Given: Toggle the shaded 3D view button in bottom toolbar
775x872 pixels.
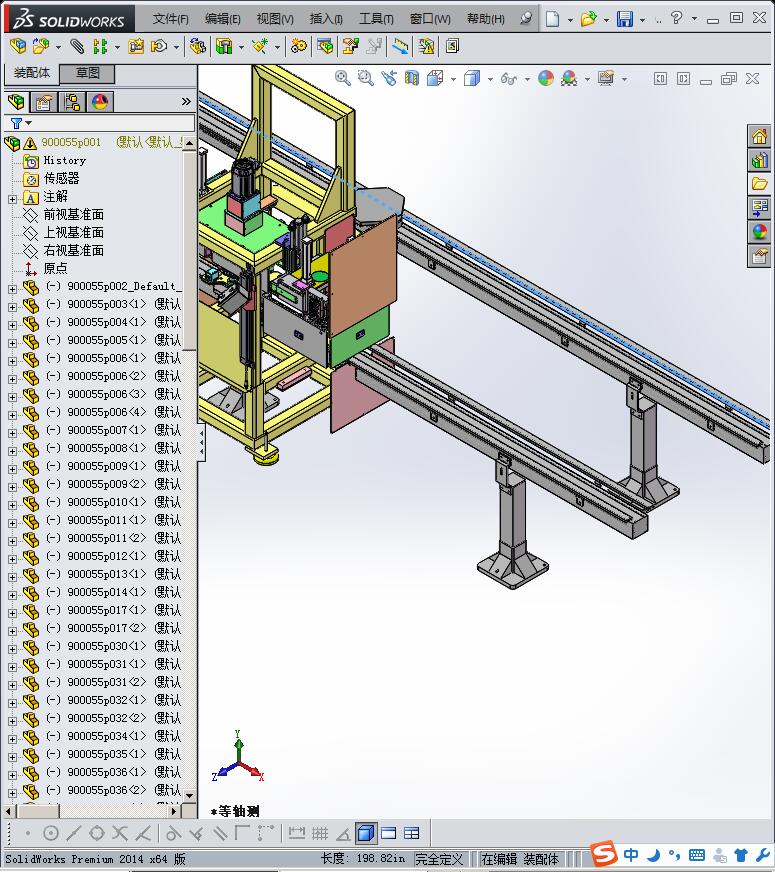Looking at the screenshot, I should 365,833.
